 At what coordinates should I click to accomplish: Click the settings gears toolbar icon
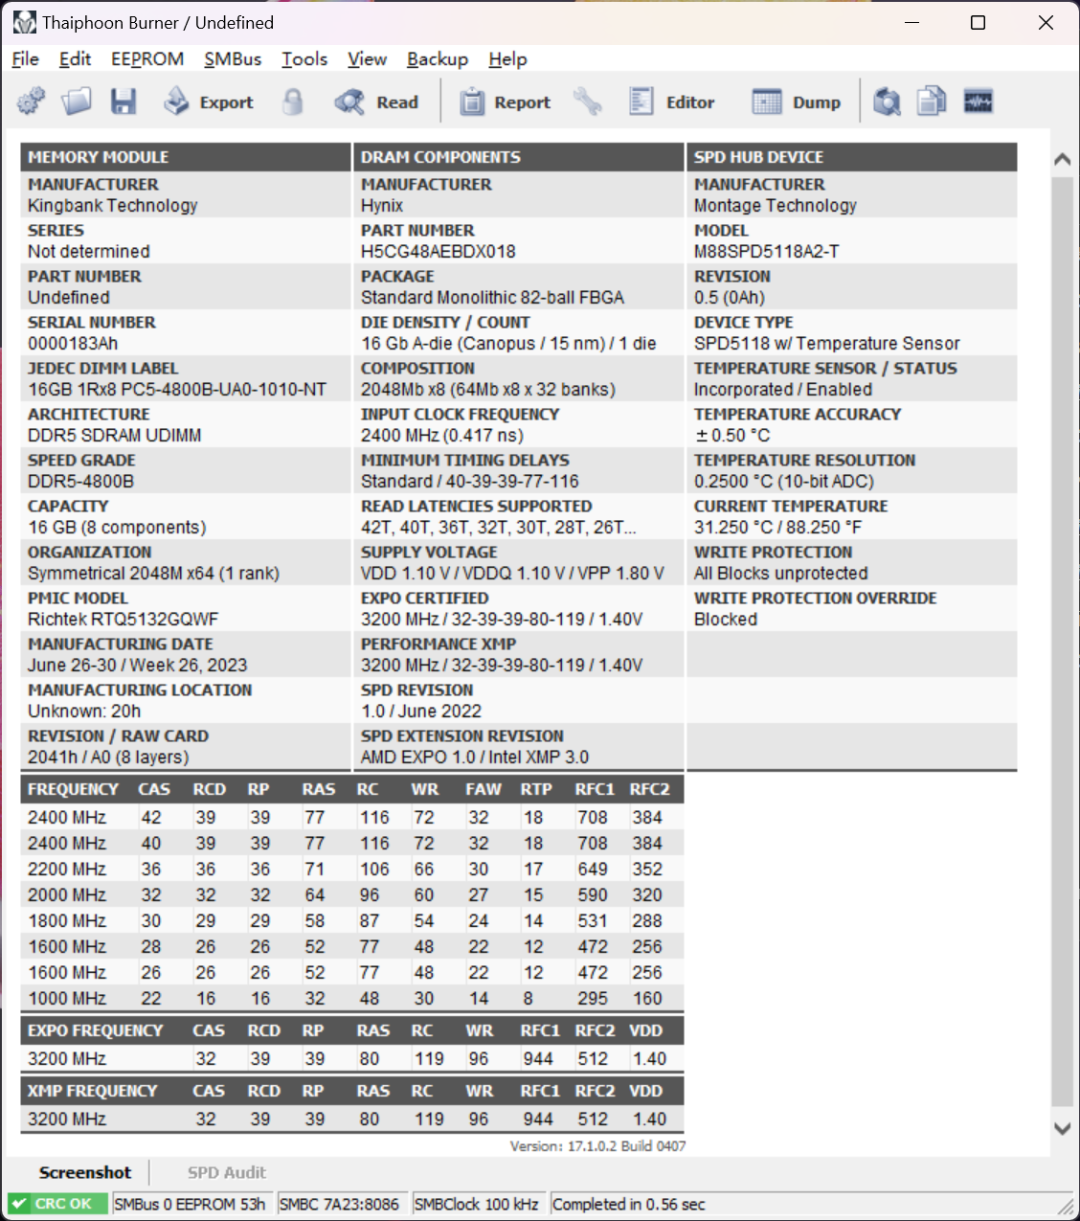coord(31,102)
